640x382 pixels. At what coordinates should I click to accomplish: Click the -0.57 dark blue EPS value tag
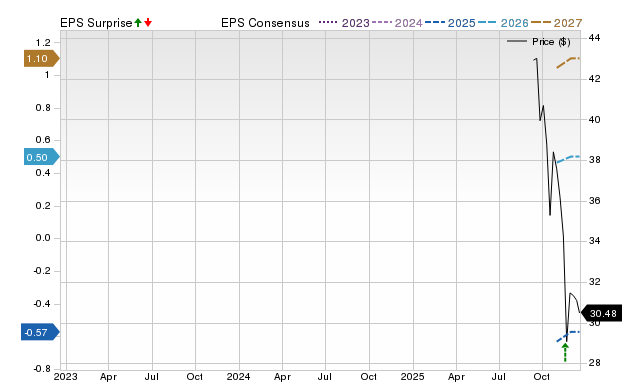point(40,332)
